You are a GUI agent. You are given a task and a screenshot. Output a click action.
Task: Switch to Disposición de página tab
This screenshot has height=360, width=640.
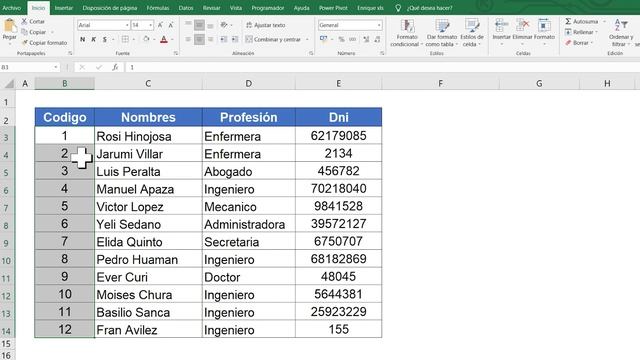coord(110,8)
